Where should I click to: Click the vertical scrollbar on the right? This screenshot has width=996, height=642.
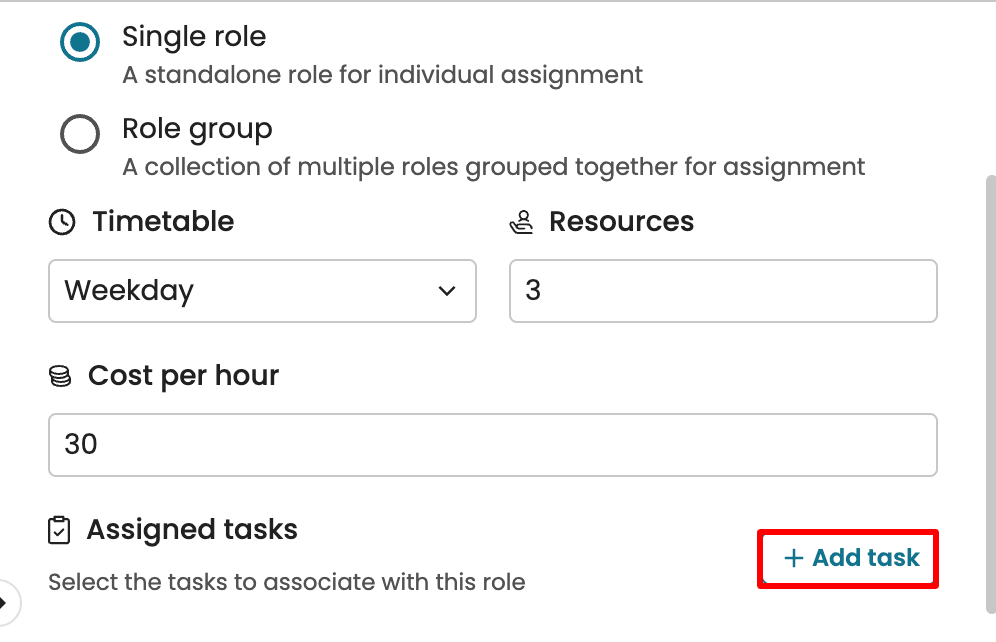pyautogui.click(x=990, y=390)
